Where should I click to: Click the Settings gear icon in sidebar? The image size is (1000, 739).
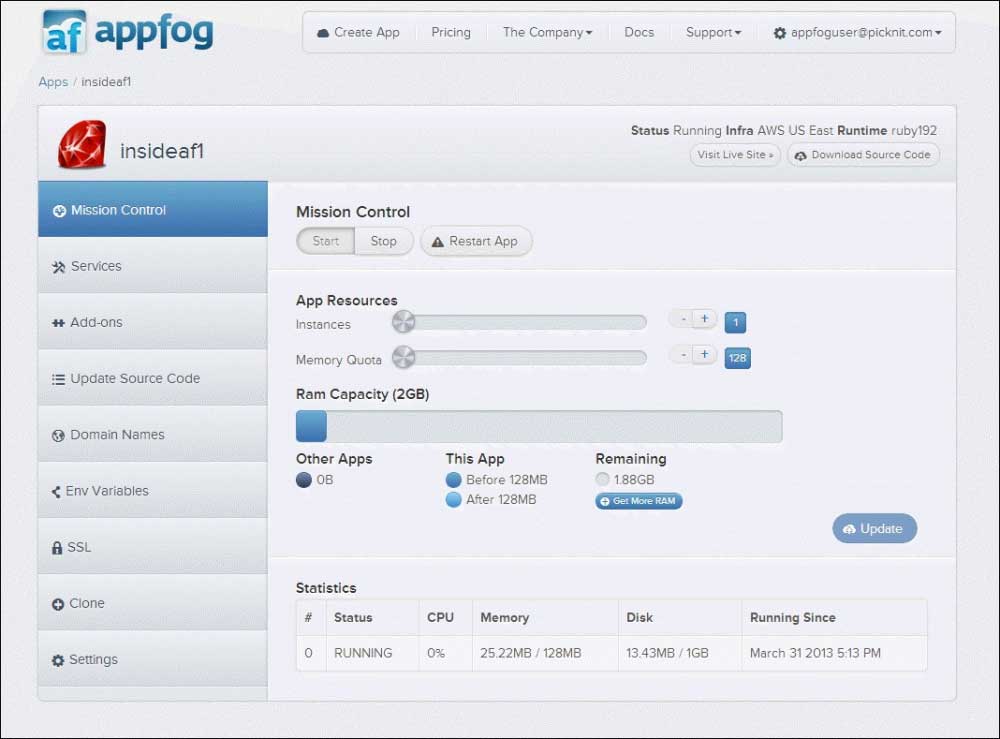(x=58, y=660)
